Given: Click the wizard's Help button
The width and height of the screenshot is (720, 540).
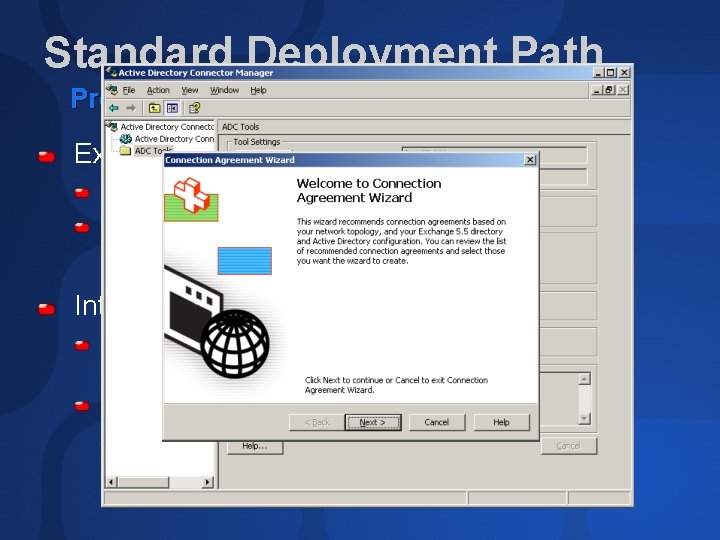Looking at the screenshot, I should click(x=501, y=422).
